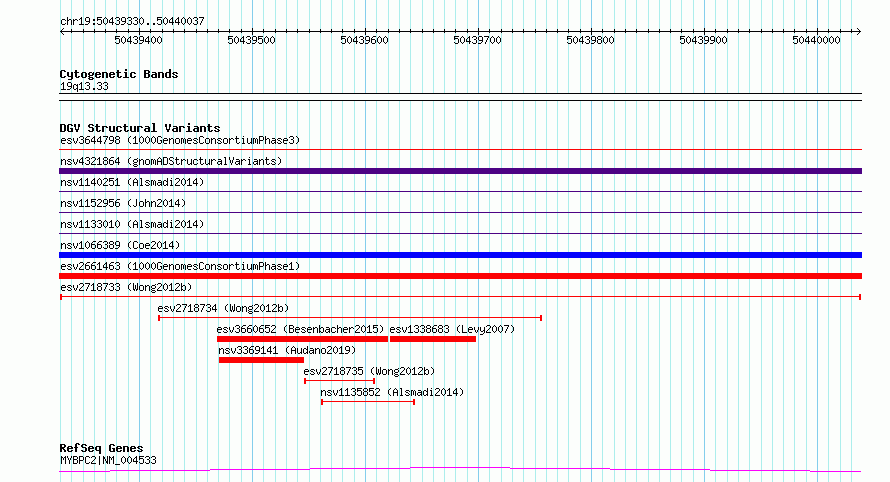The width and height of the screenshot is (890, 482).
Task: Click the chr19:50439330..50440037 region label
Action: [x=132, y=21]
